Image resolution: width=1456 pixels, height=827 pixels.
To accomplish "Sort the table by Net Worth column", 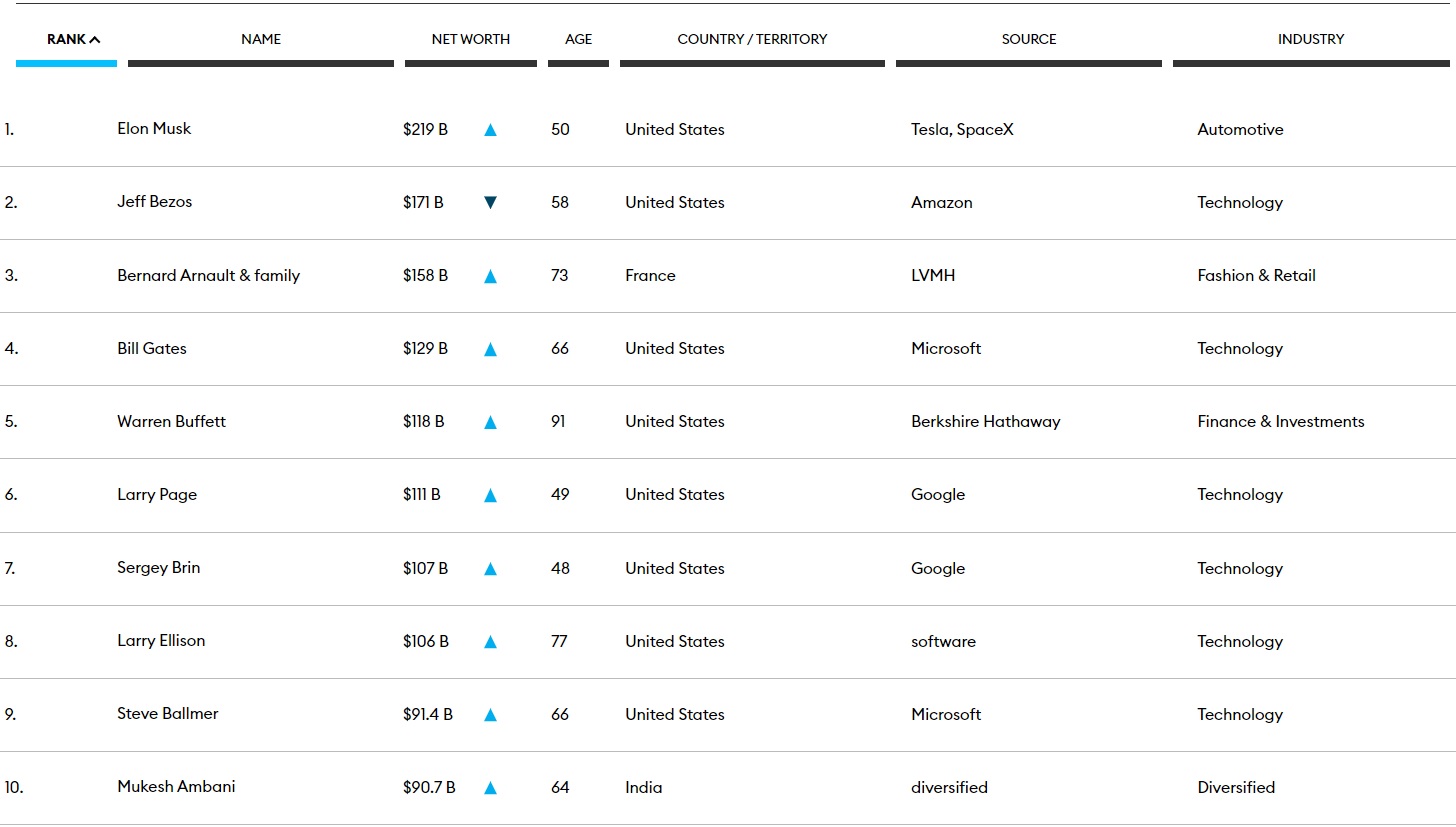I will click(x=470, y=40).
